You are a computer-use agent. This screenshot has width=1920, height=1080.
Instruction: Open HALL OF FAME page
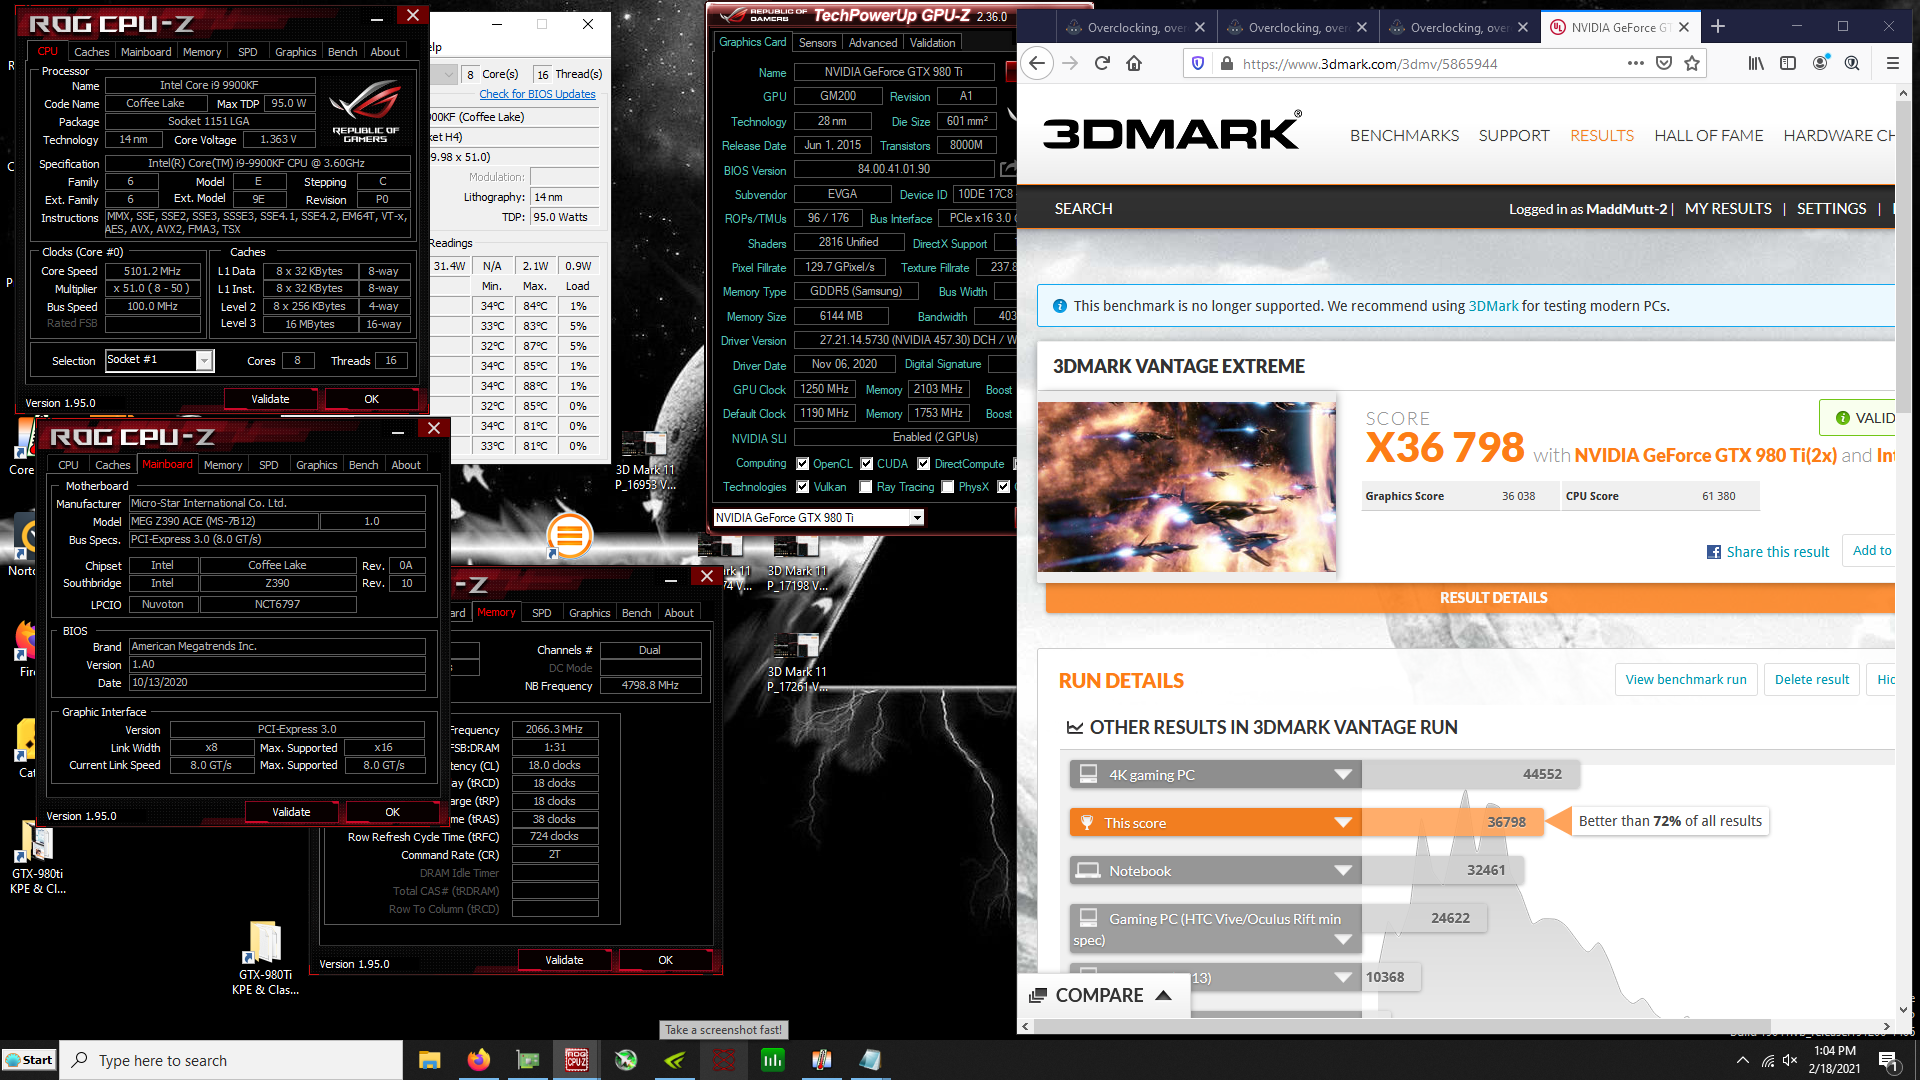(1708, 135)
